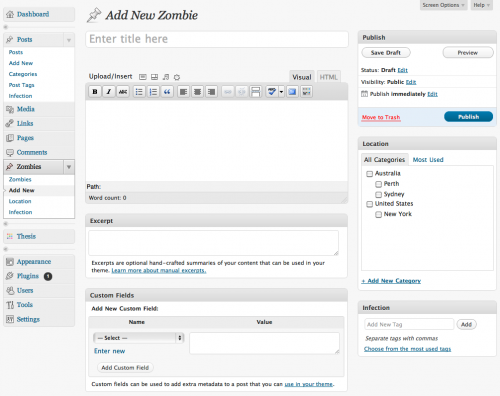This screenshot has height=396, width=500.
Task: Open Categories under Posts menu
Action: point(23,74)
